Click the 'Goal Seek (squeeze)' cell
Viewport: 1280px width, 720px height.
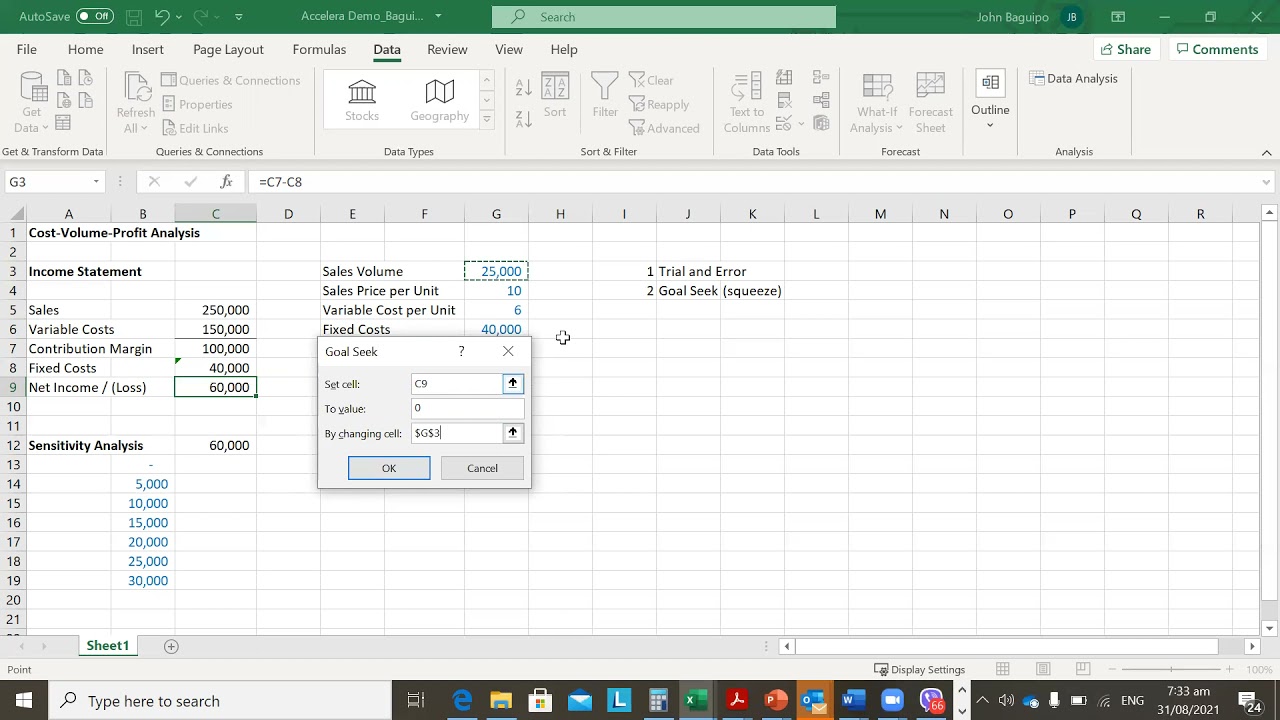(x=720, y=291)
